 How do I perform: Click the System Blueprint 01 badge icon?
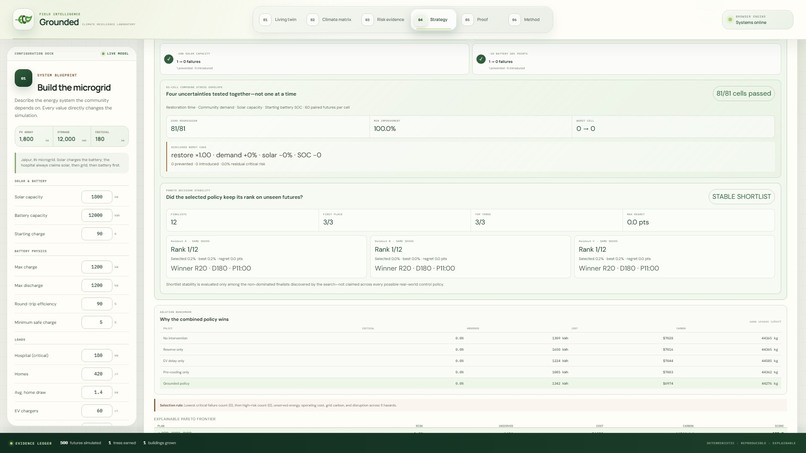pyautogui.click(x=23, y=78)
